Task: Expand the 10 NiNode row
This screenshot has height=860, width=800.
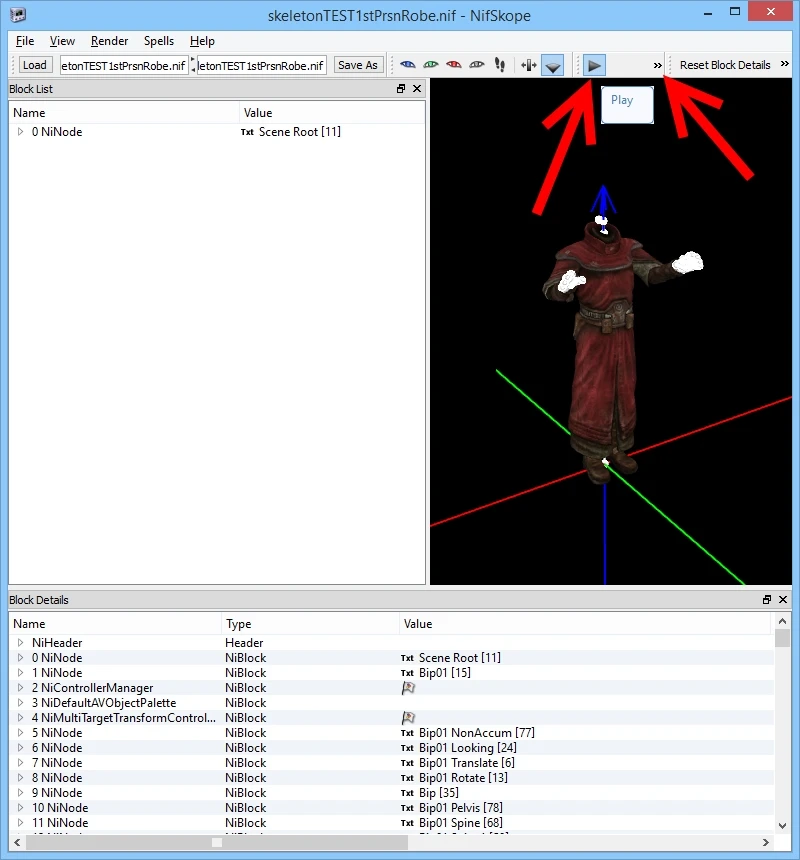Action: click(x=20, y=808)
